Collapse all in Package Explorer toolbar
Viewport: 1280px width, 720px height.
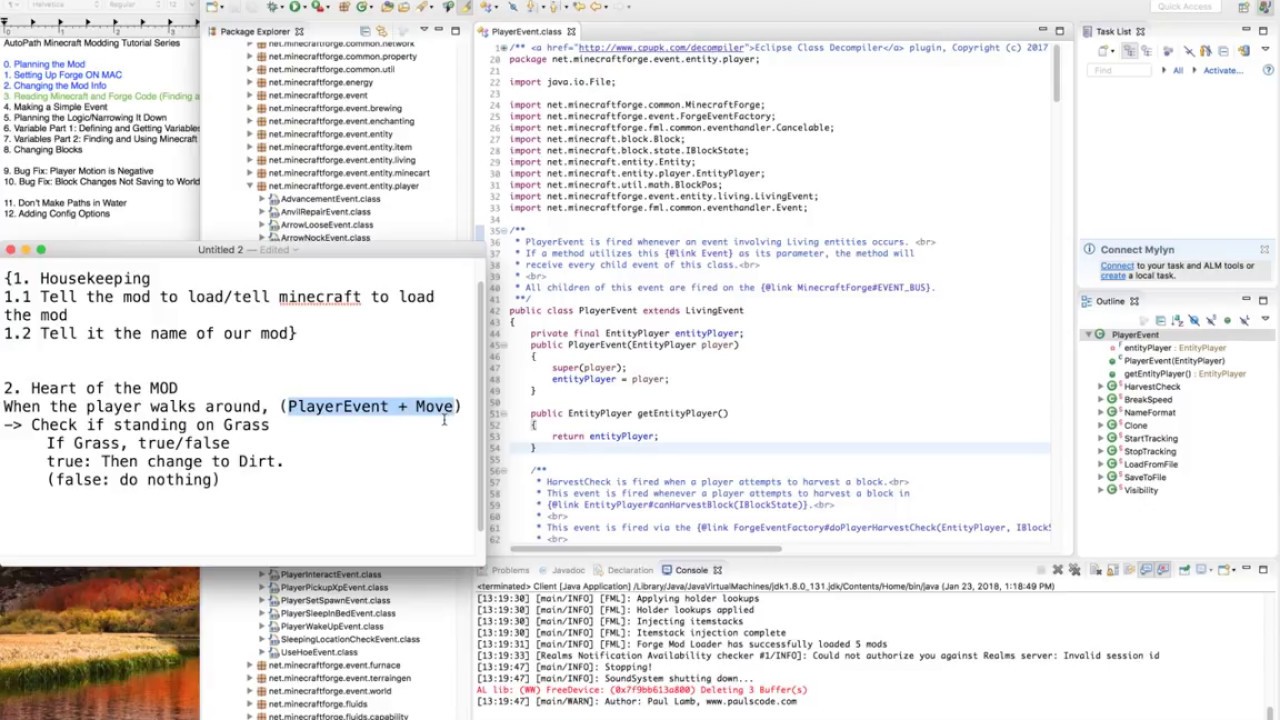(365, 31)
